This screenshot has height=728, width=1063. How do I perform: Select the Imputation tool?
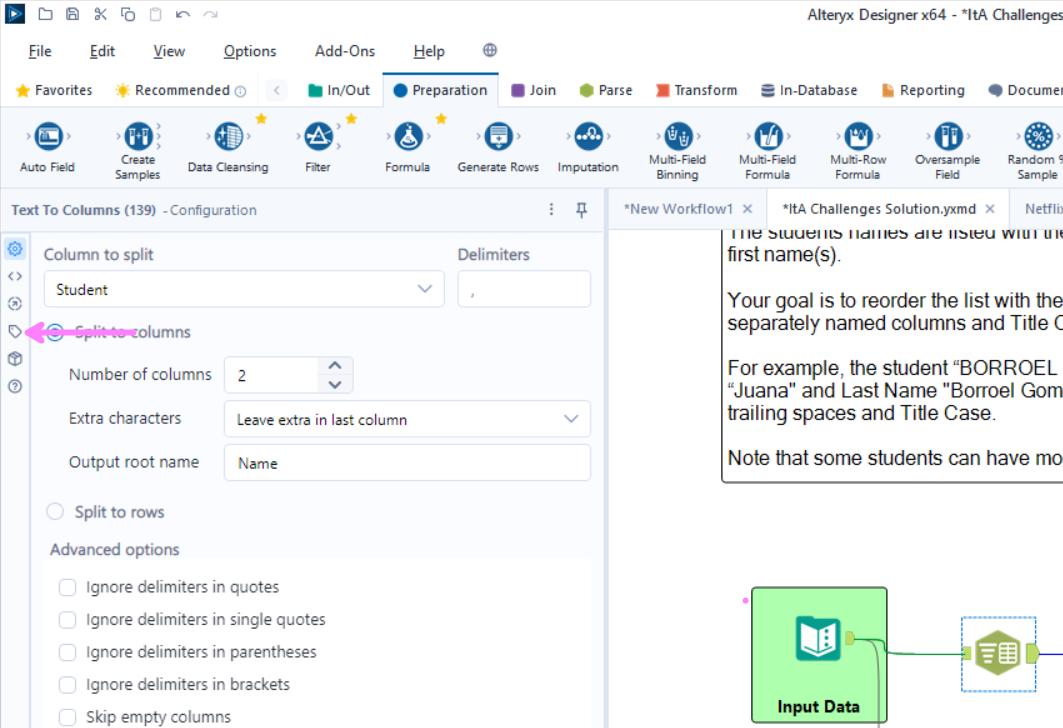pyautogui.click(x=588, y=147)
